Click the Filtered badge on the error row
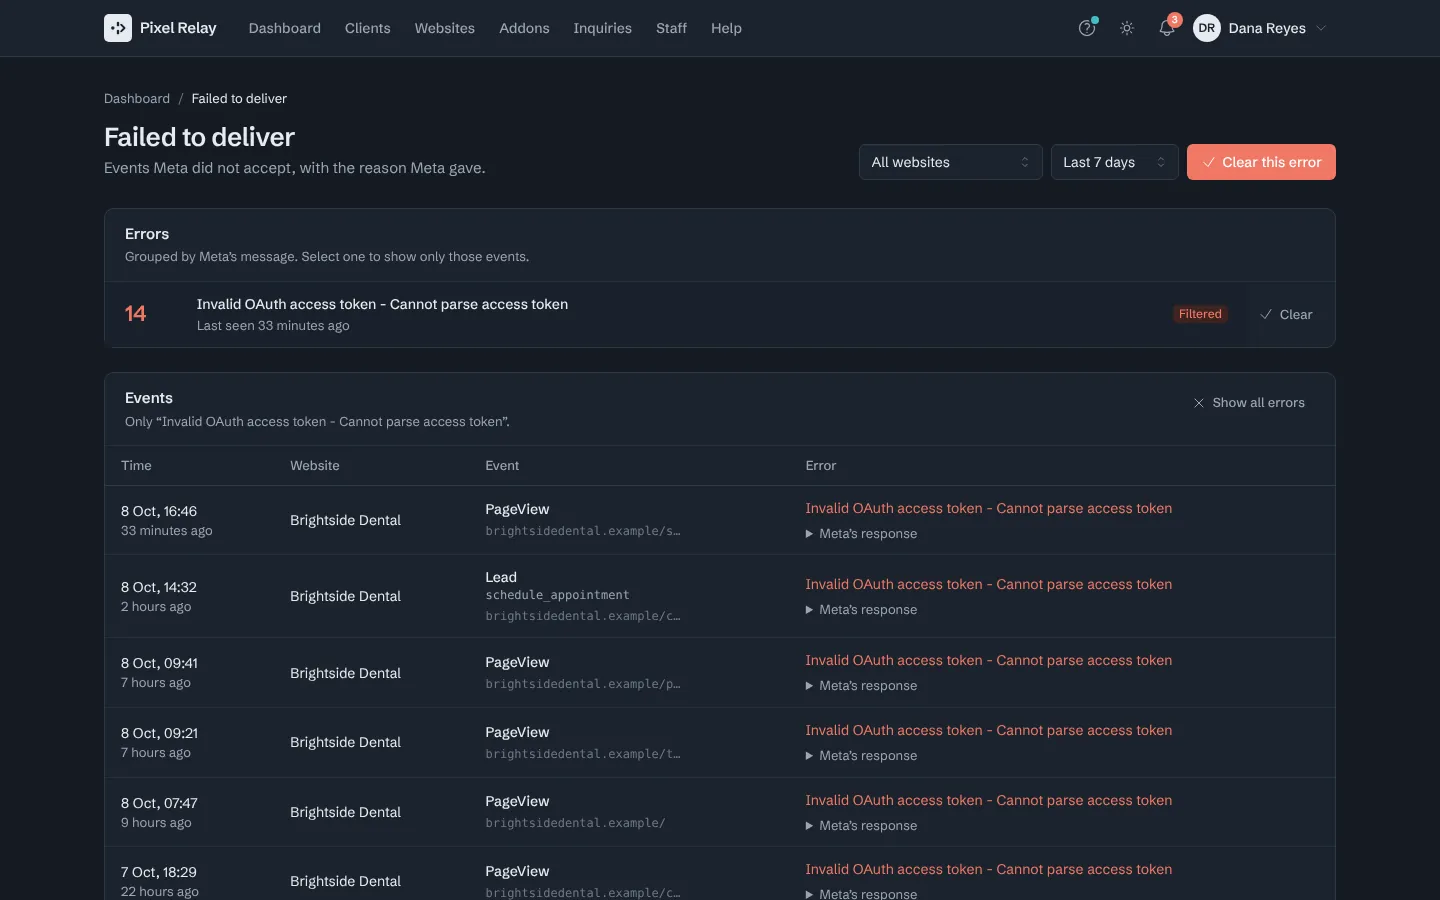This screenshot has height=900, width=1440. (1200, 314)
